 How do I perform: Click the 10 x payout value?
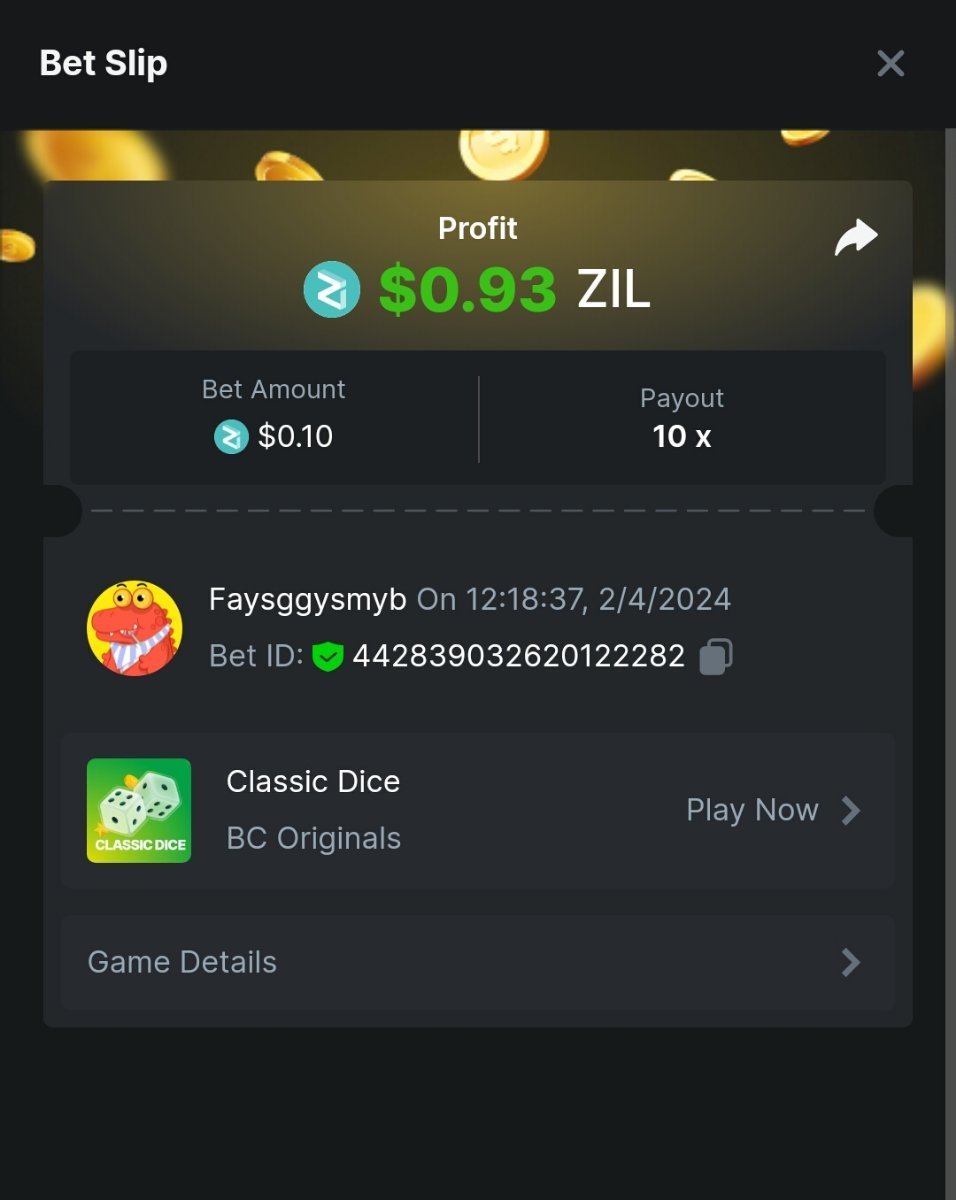click(682, 436)
